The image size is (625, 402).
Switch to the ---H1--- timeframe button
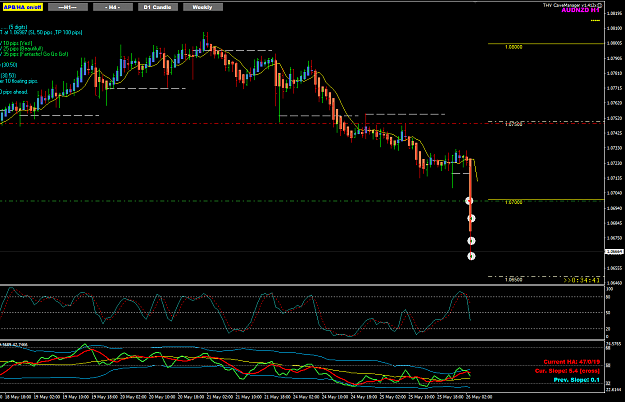[68, 7]
